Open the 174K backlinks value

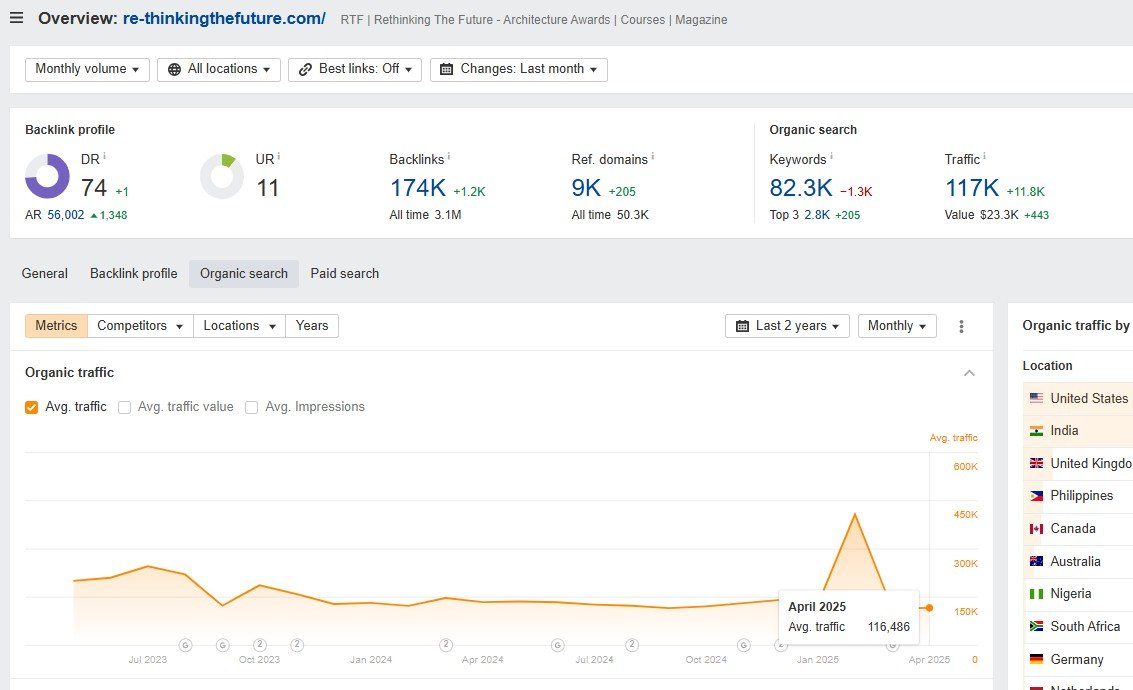click(418, 188)
